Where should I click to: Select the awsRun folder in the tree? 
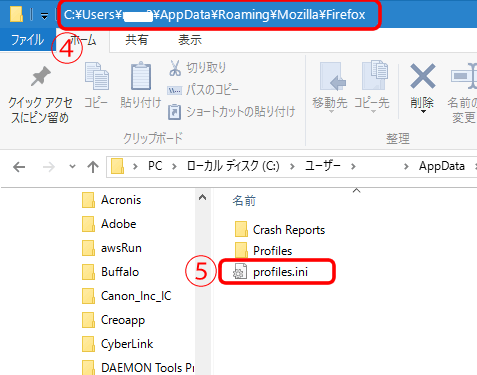point(112,248)
